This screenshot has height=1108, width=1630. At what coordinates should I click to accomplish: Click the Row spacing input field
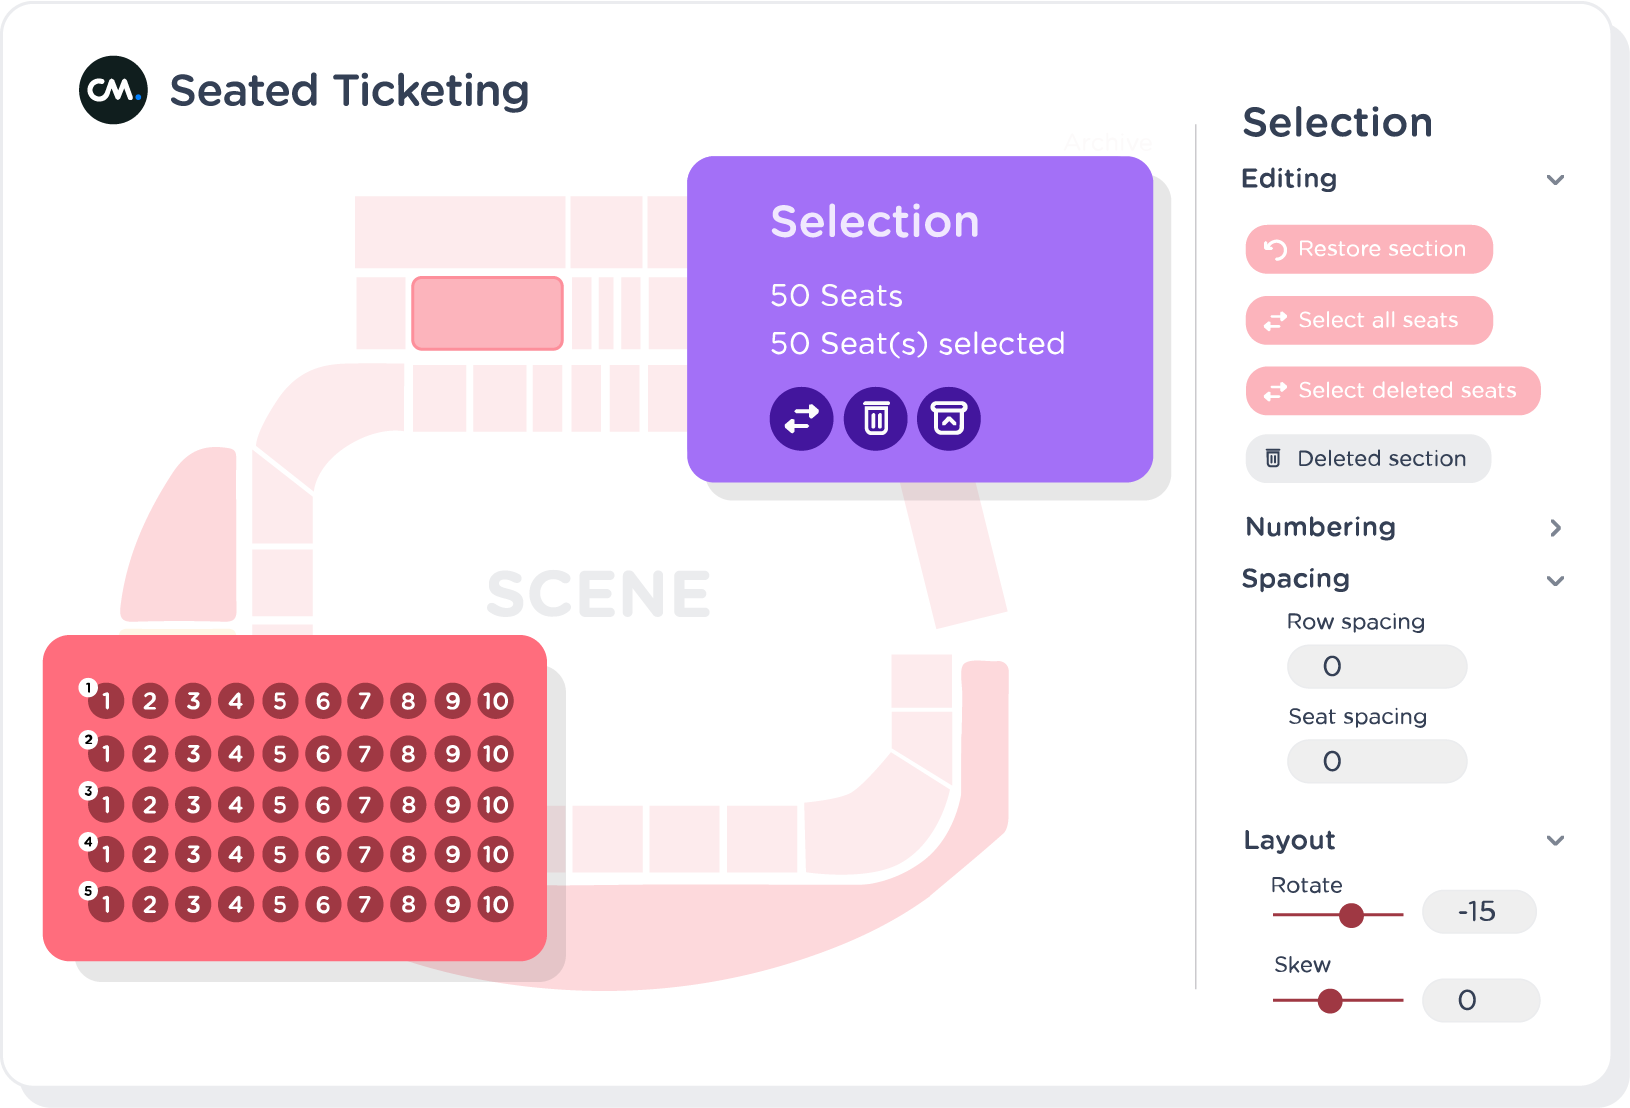point(1376,667)
